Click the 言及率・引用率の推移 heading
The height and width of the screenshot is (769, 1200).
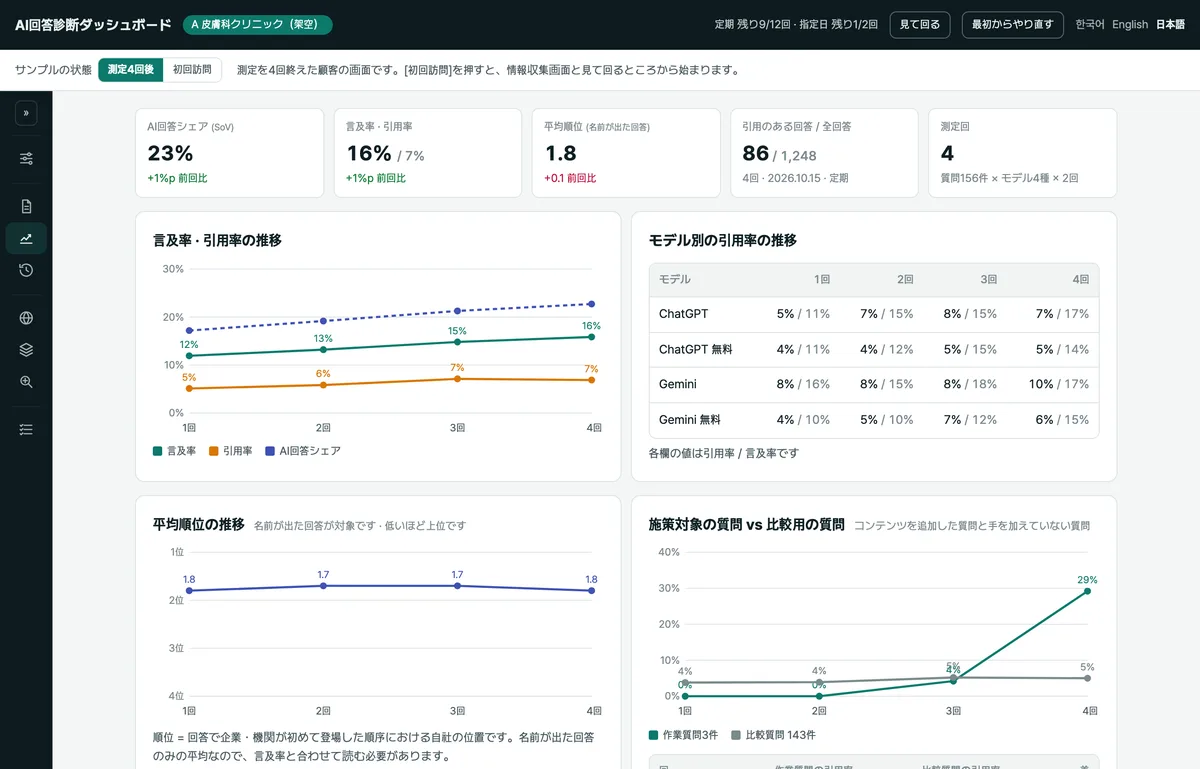tap(217, 240)
